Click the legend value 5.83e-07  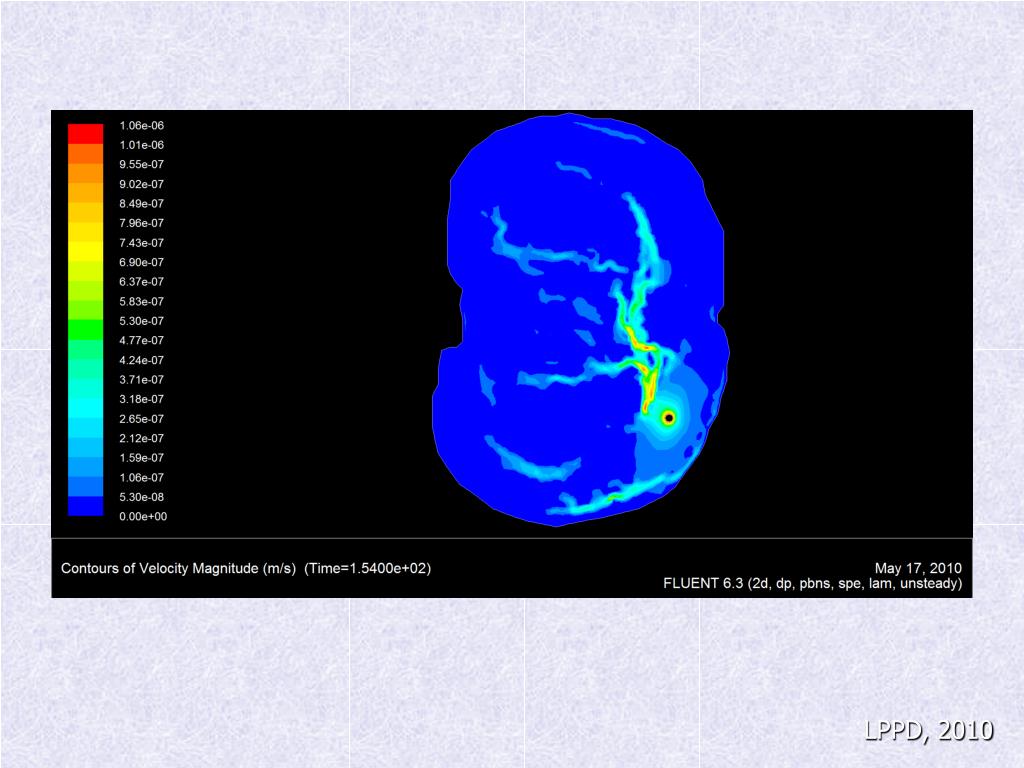141,302
